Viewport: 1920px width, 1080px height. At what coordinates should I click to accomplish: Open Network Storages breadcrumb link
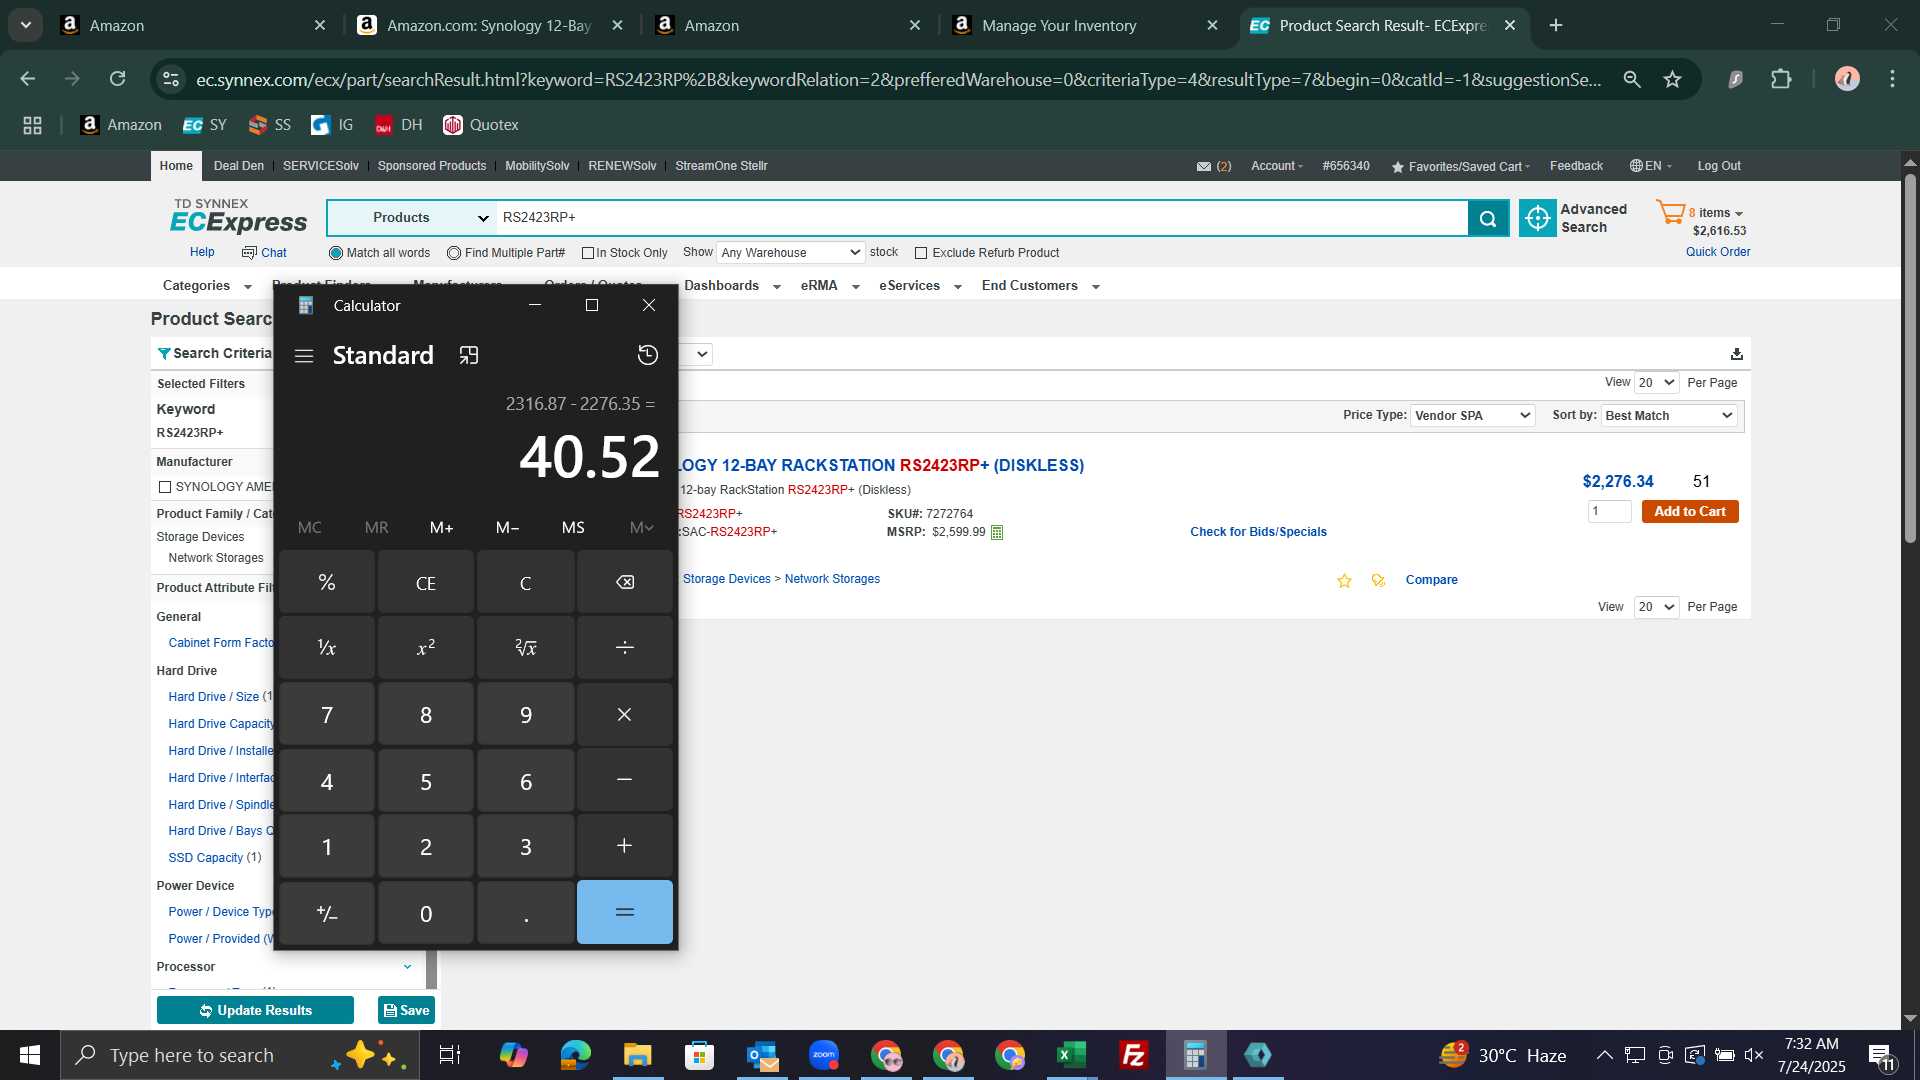tap(832, 579)
